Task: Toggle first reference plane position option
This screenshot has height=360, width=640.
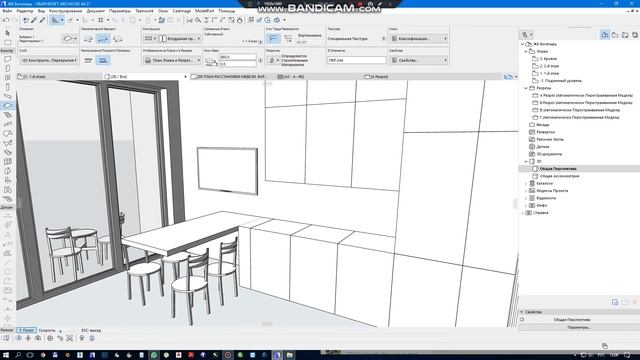Action: [x=88, y=60]
